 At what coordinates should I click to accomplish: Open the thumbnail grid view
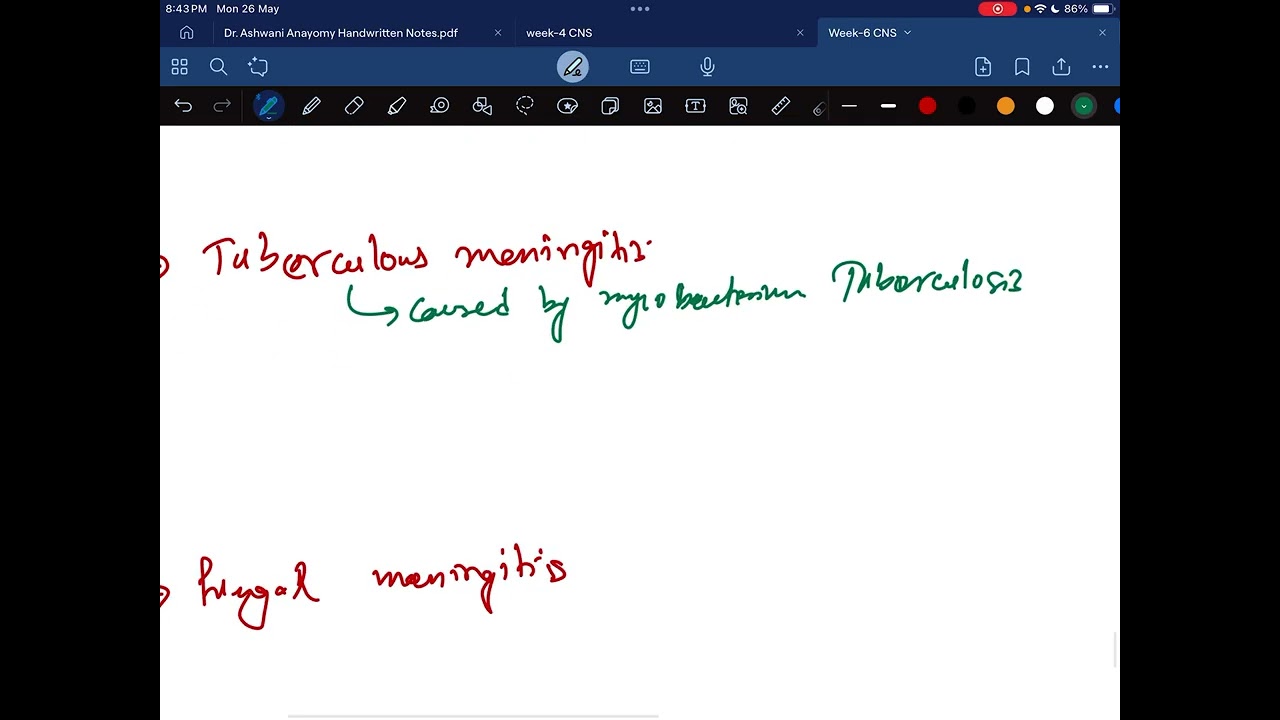tap(179, 67)
